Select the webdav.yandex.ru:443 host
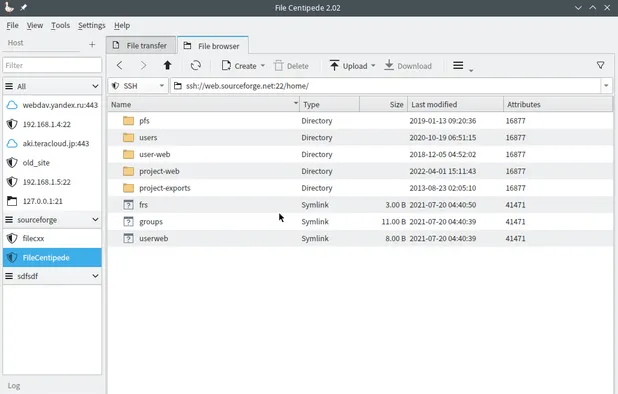The width and height of the screenshot is (618, 394). (52, 105)
